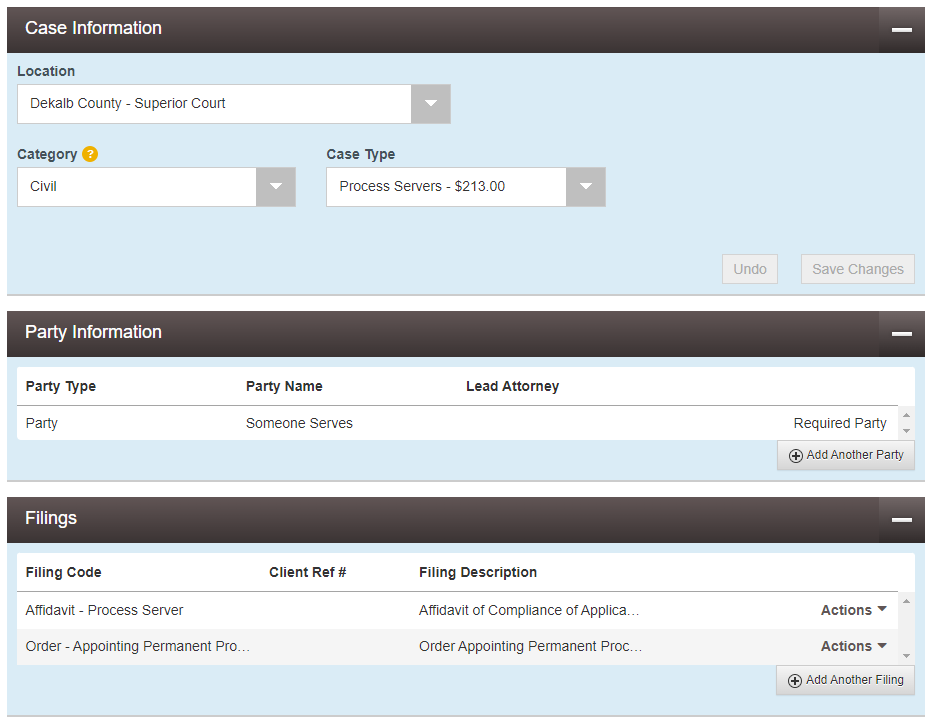Click Add Another Filing button
Screen dimensions: 932x722
click(x=846, y=680)
